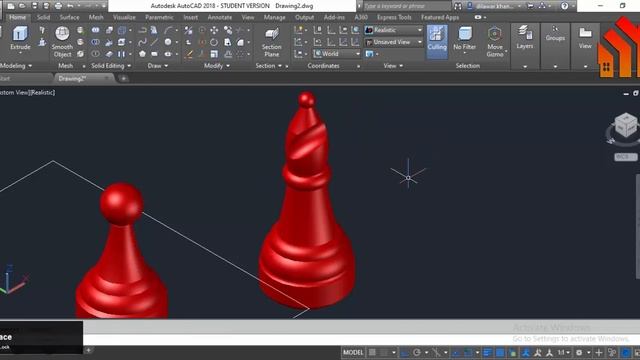The height and width of the screenshot is (360, 640).
Task: Select the Circle tool in Draw panel
Action: tap(168, 42)
